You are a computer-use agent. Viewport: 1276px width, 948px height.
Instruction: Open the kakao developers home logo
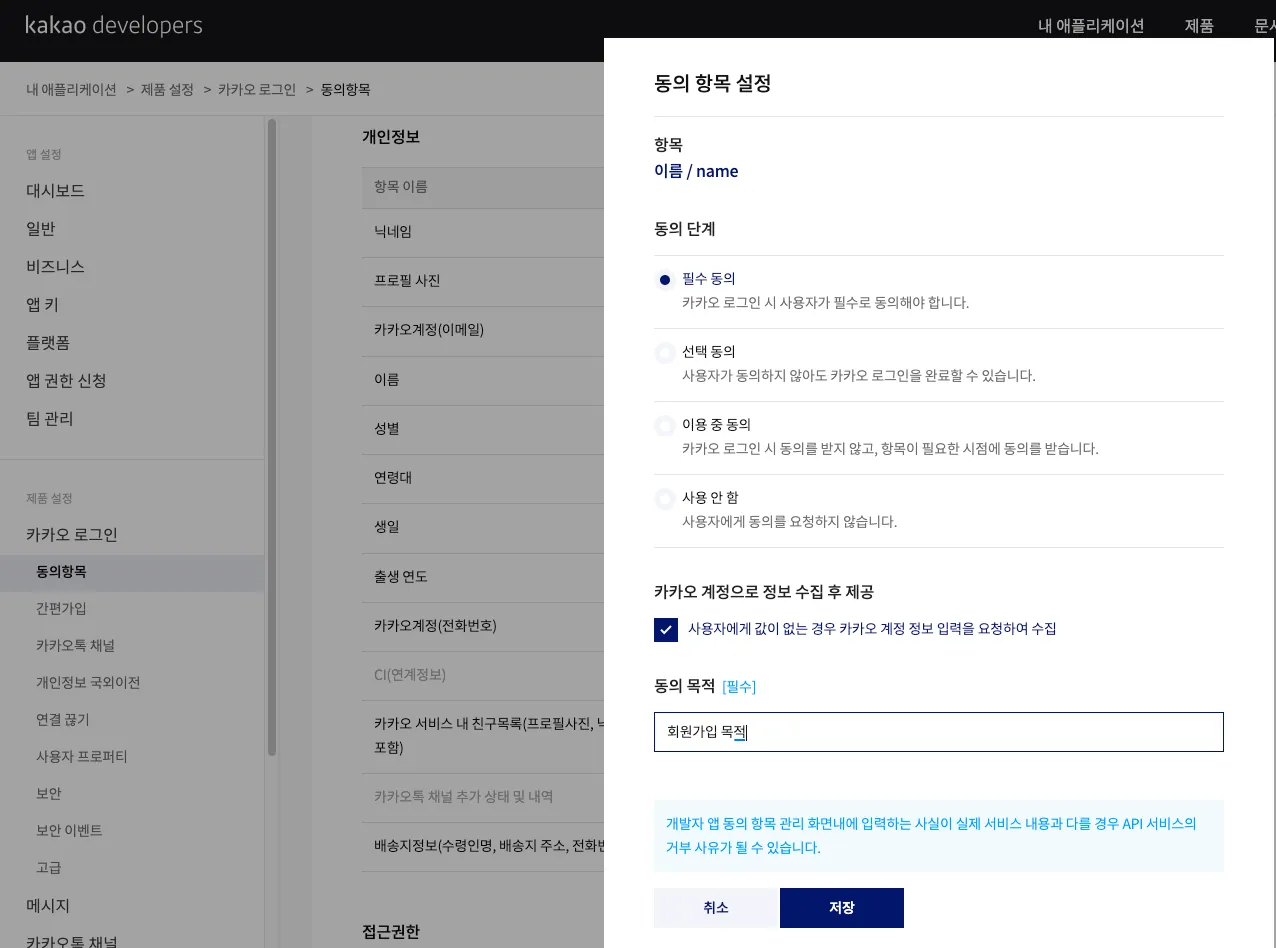pos(114,26)
